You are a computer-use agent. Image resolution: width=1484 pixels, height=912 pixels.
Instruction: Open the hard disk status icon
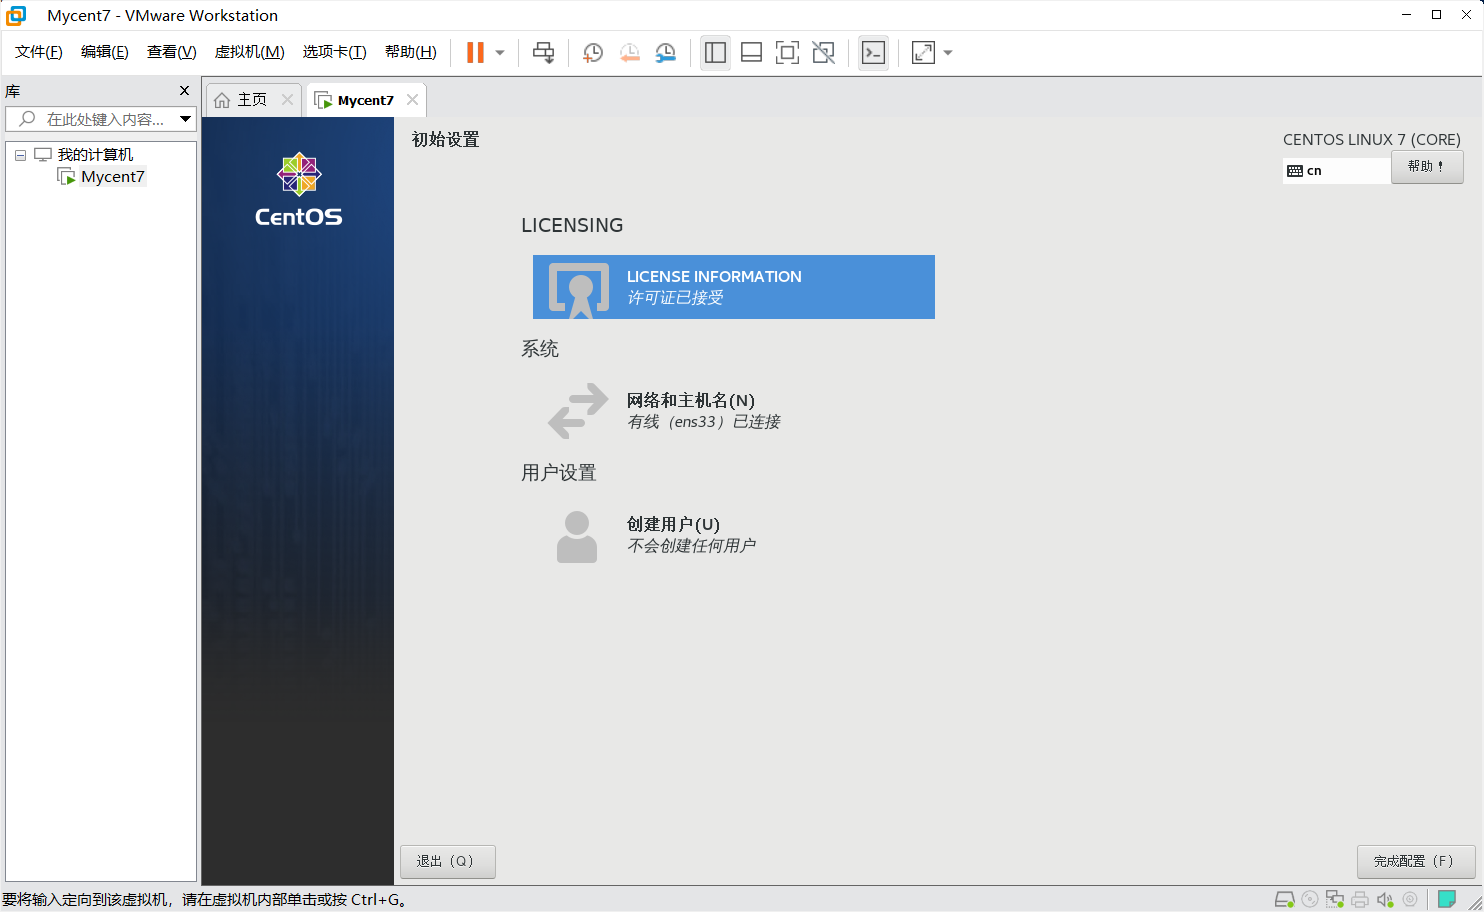click(x=1285, y=898)
